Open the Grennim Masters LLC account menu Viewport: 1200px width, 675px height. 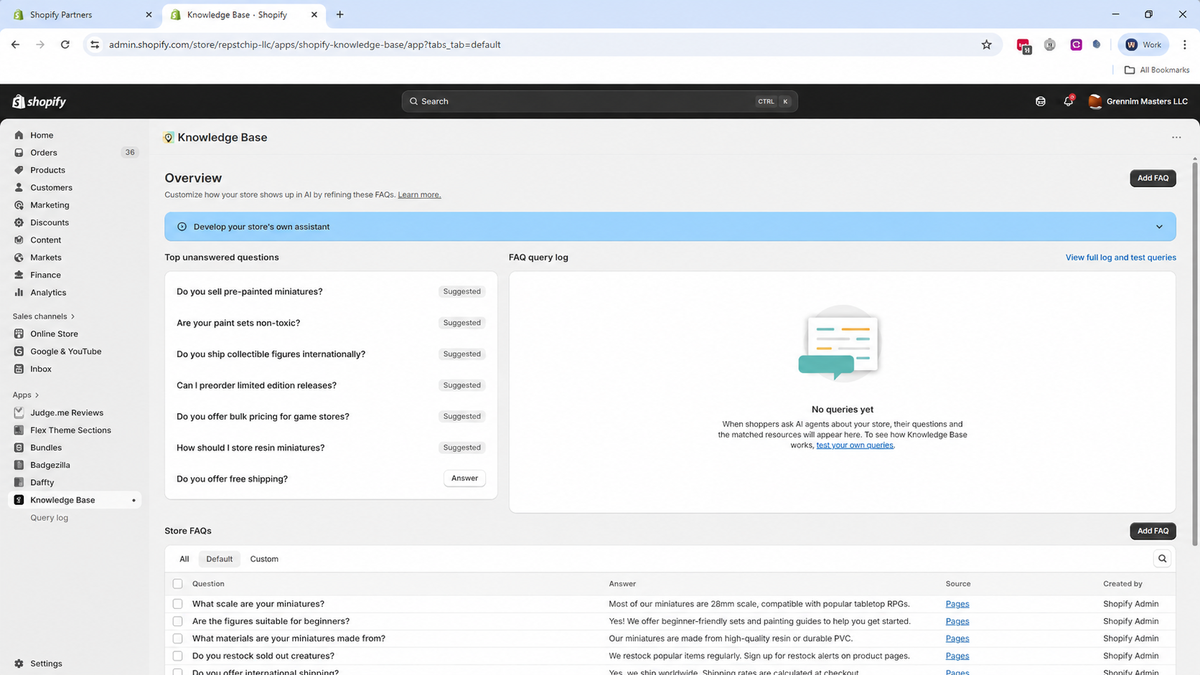click(1138, 101)
